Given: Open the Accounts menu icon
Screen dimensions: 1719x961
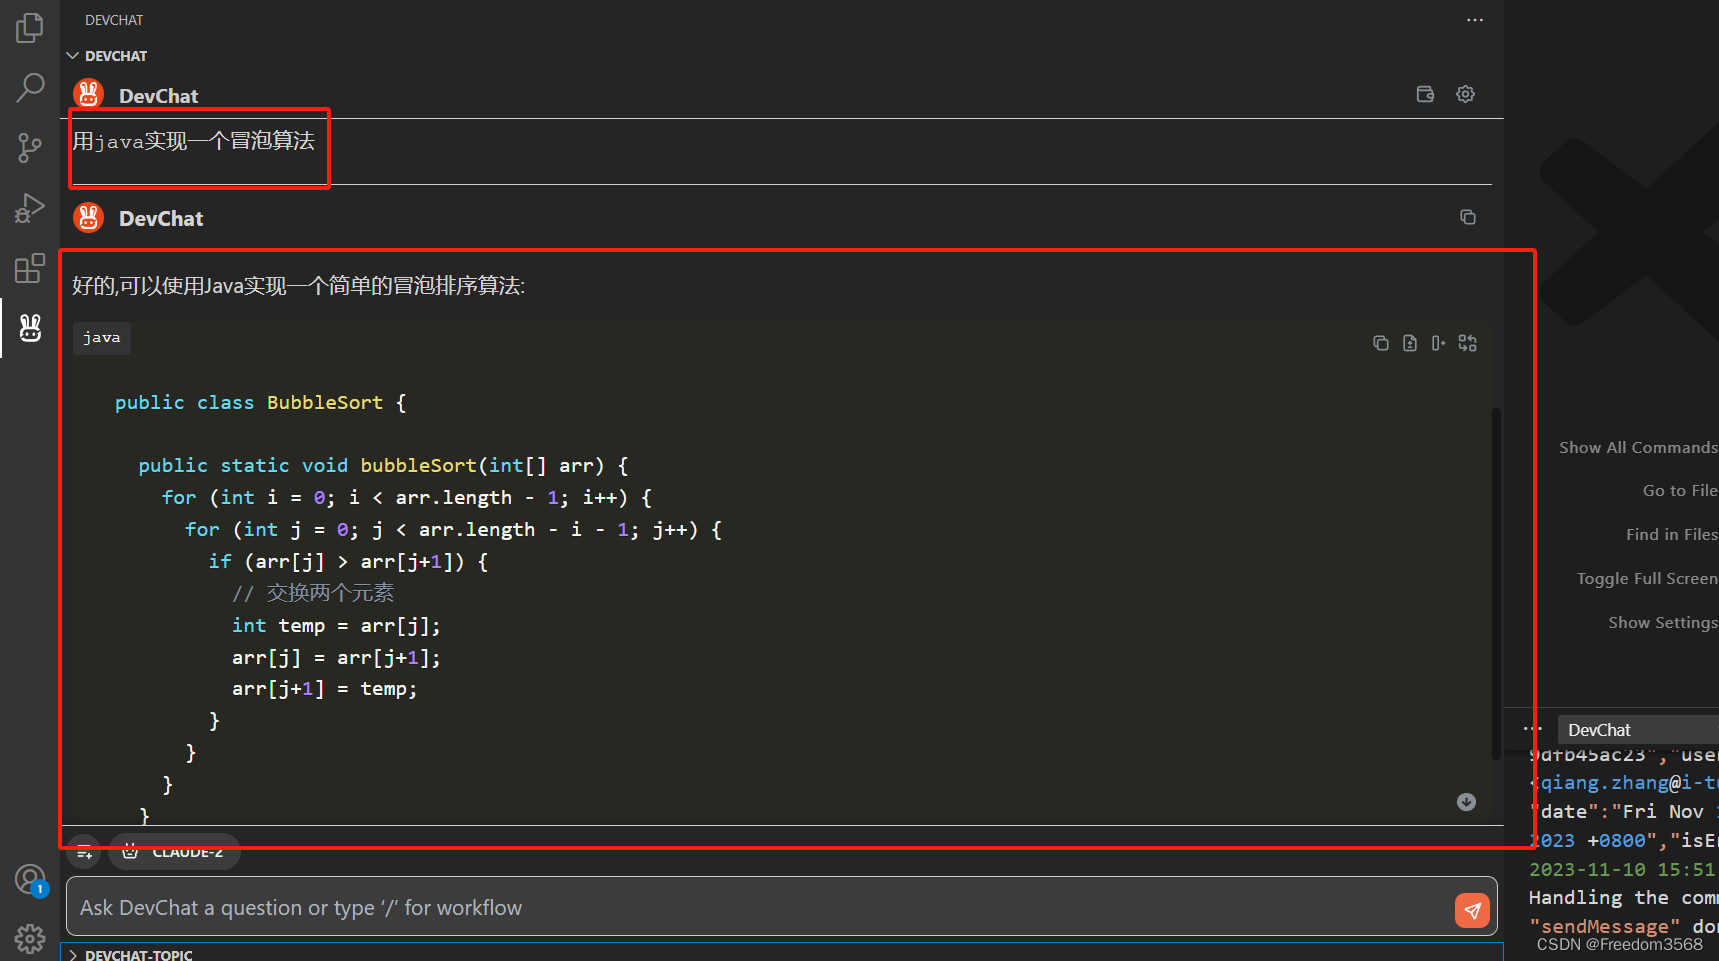Looking at the screenshot, I should tap(30, 880).
